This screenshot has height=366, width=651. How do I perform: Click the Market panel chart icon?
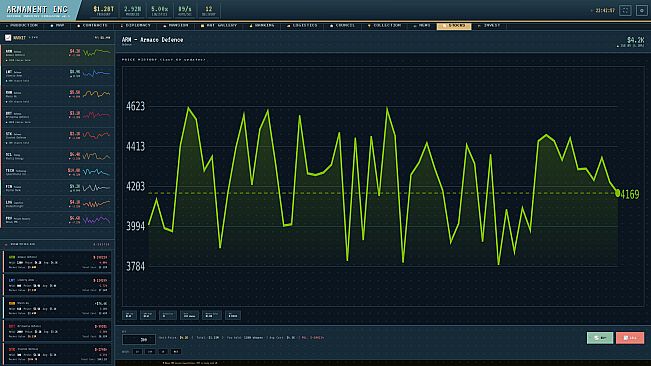(x=8, y=37)
